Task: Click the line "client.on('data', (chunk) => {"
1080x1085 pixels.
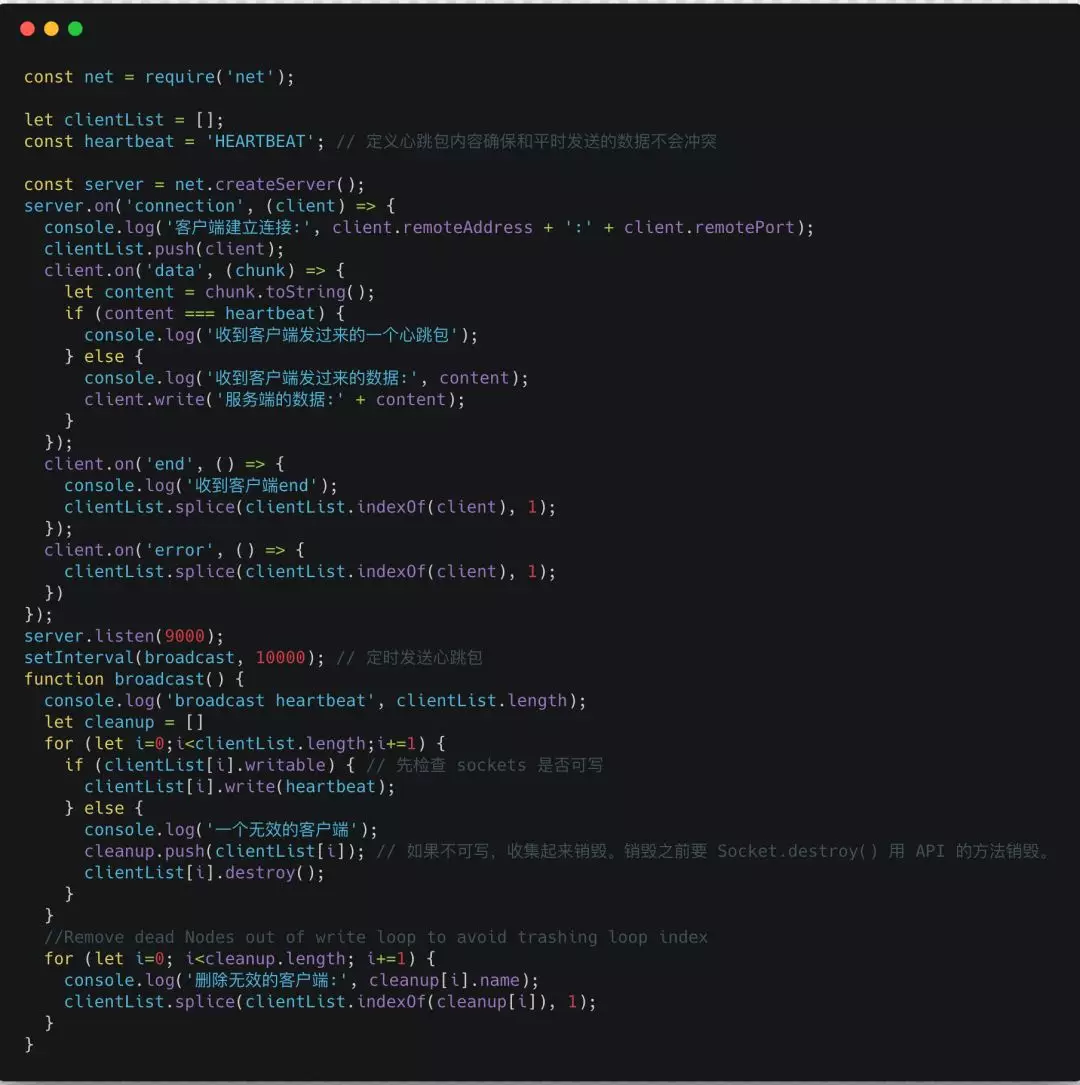Action: pos(194,270)
